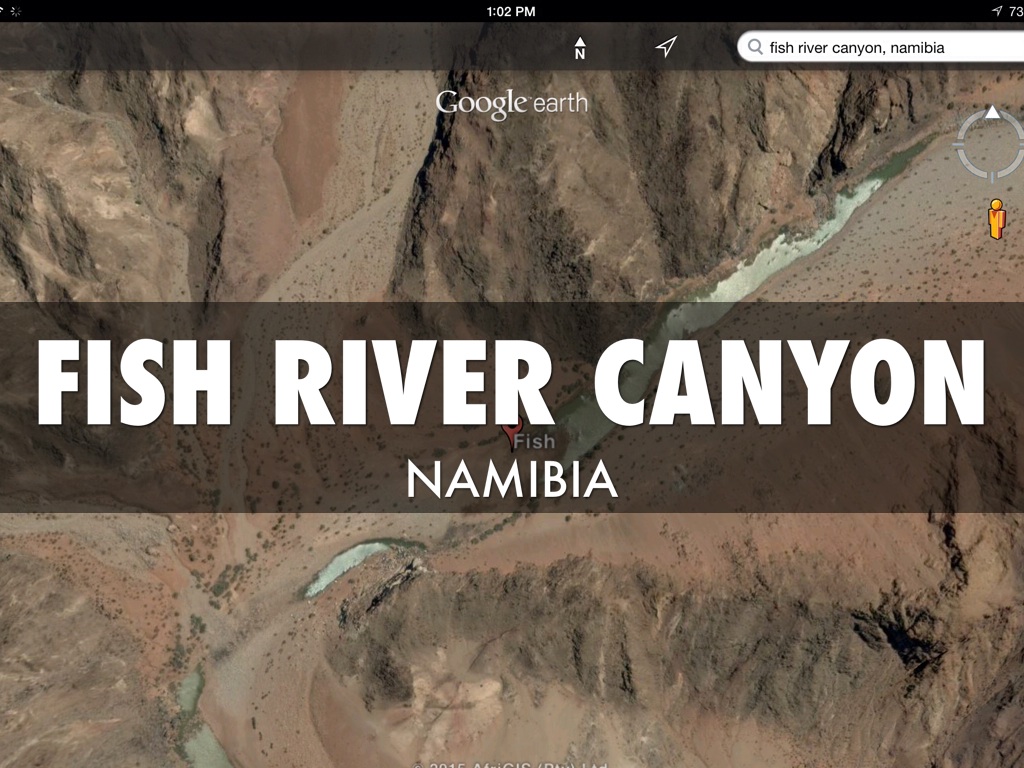Tap the battery percentage showing 73
Image resolution: width=1024 pixels, height=768 pixels.
(x=1016, y=11)
